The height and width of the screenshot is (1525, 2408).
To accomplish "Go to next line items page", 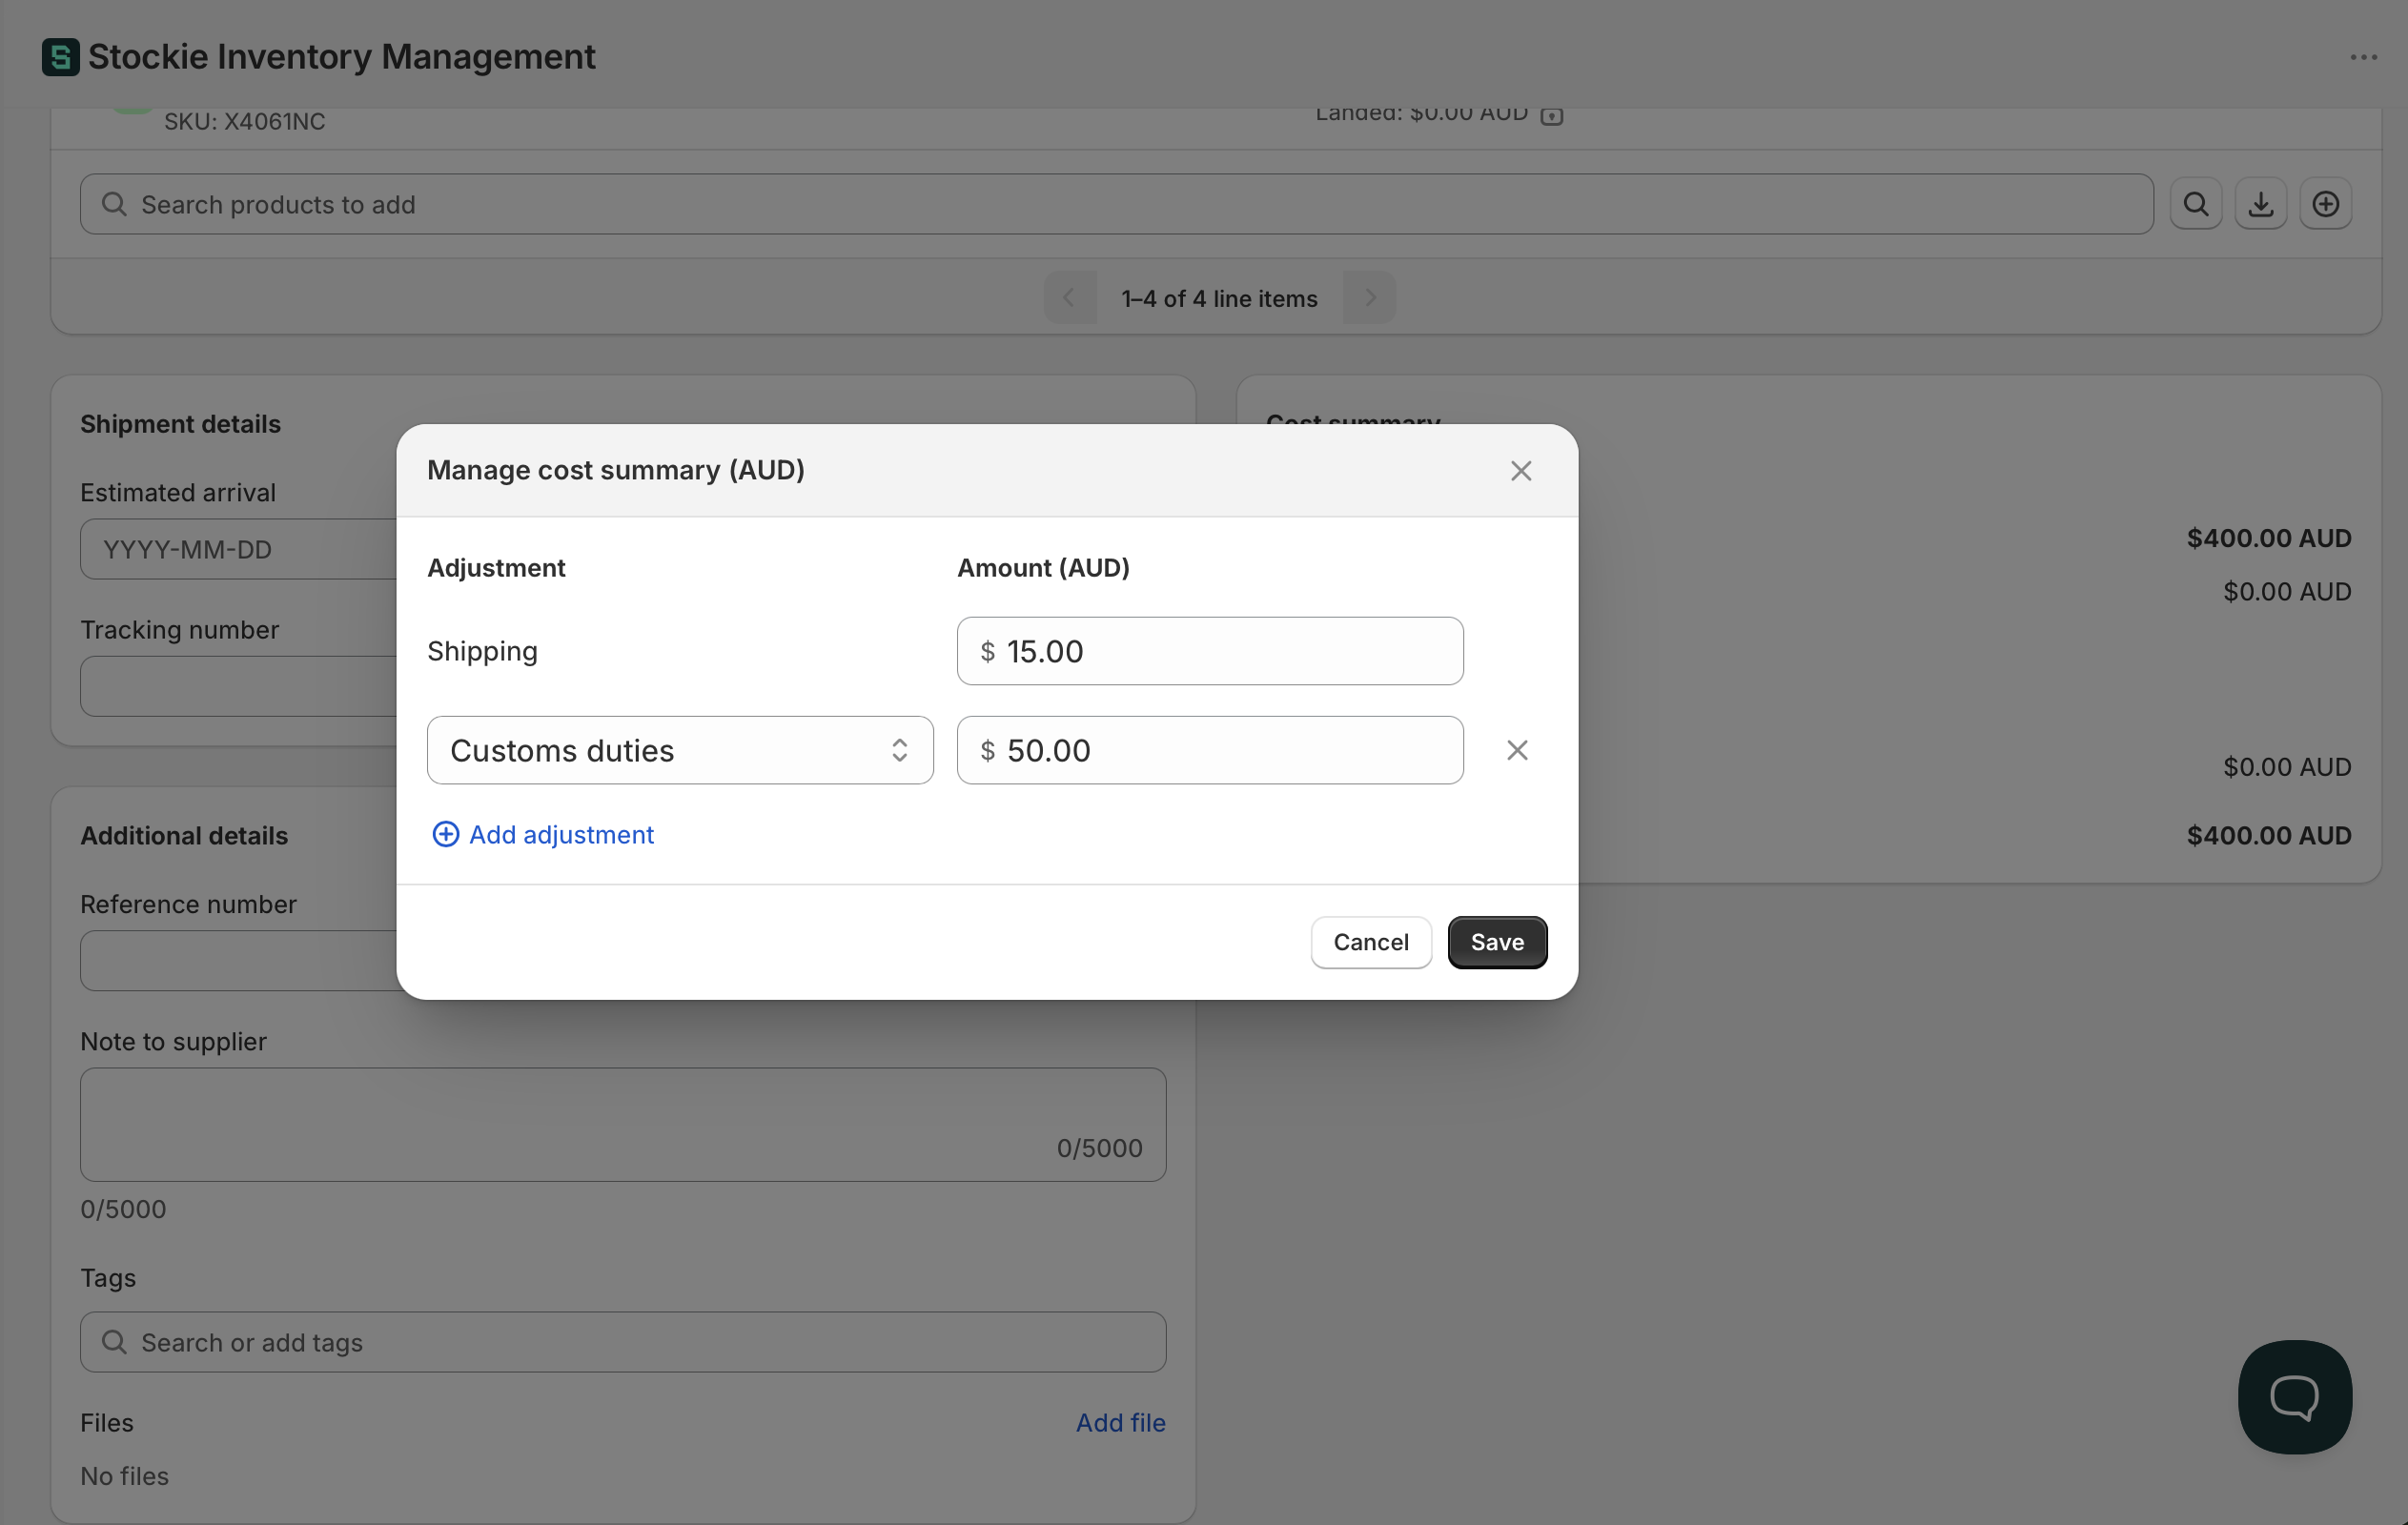I will [x=1369, y=298].
